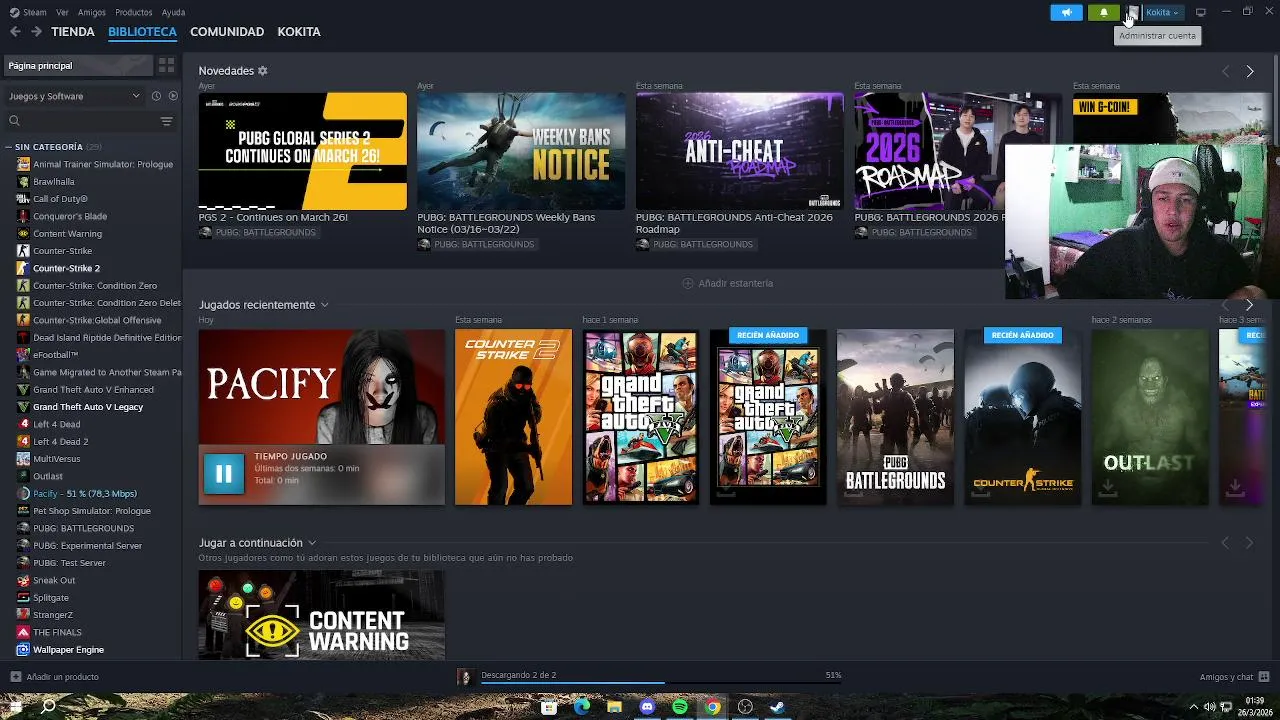Click the download progress bar at bottom
Image resolution: width=1280 pixels, height=720 pixels.
660,683
